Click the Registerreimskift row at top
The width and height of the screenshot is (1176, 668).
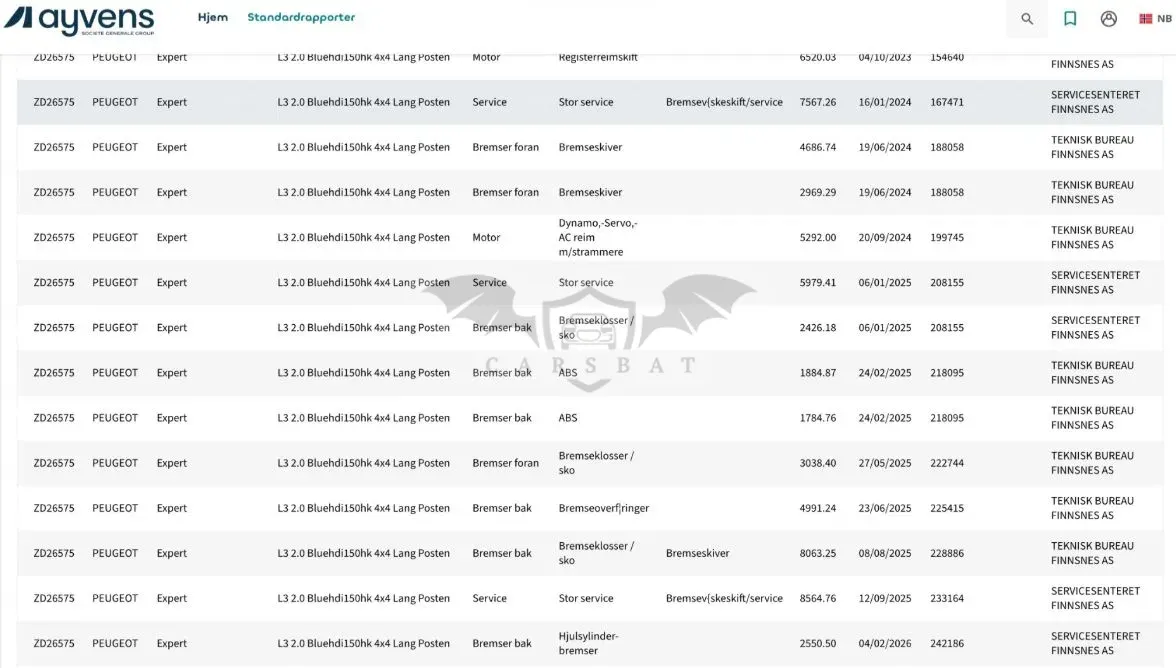[590, 57]
